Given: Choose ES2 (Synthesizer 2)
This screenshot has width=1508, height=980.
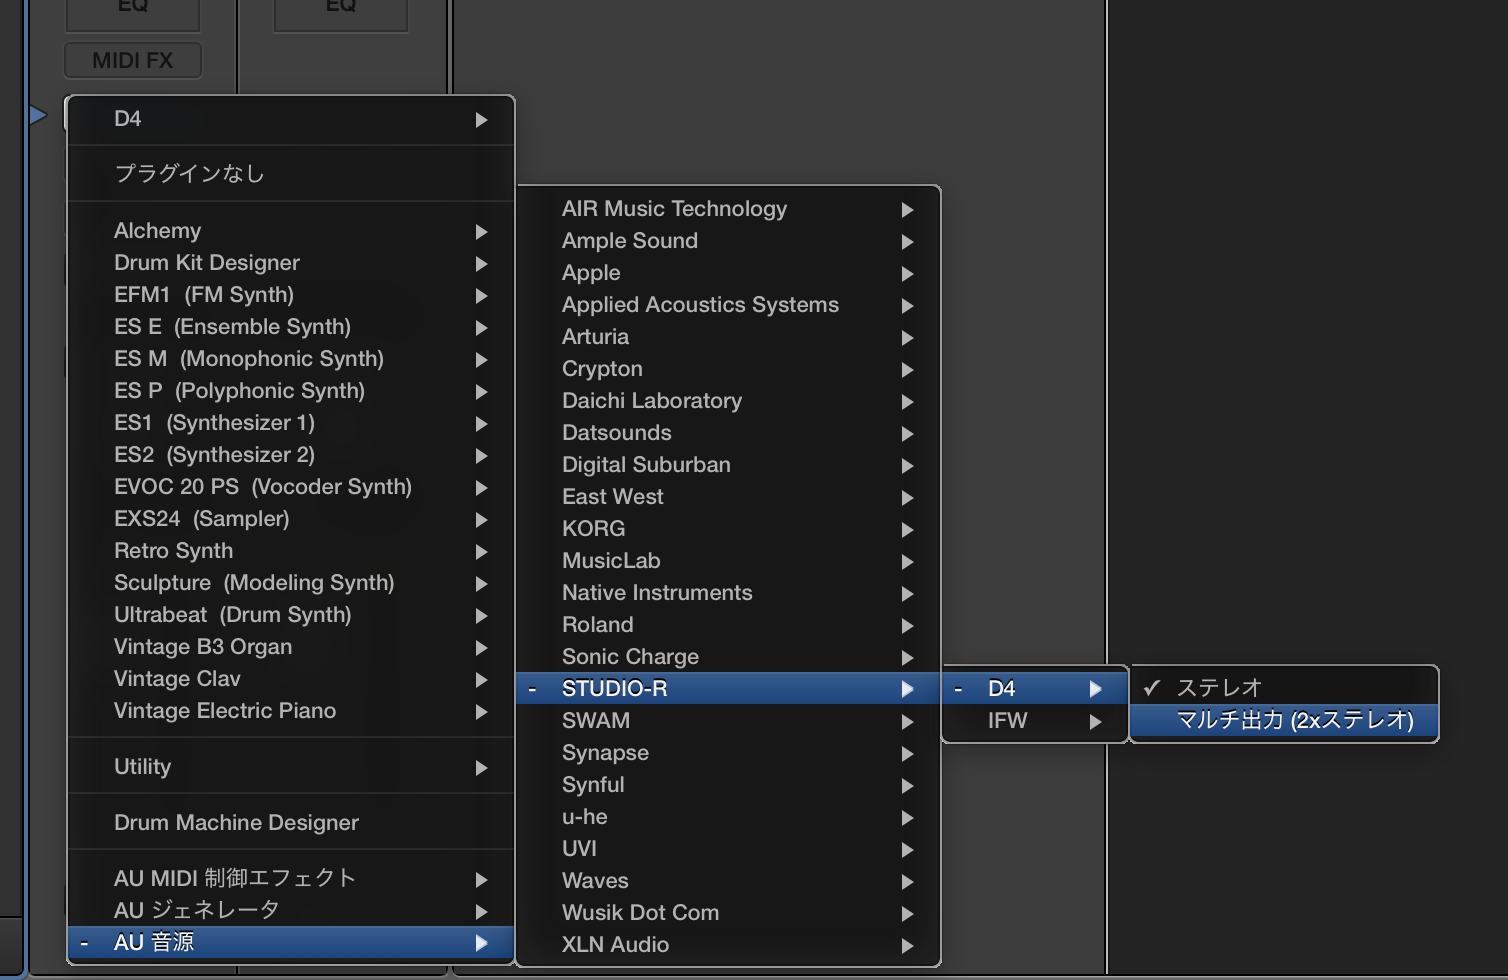Looking at the screenshot, I should [x=291, y=455].
